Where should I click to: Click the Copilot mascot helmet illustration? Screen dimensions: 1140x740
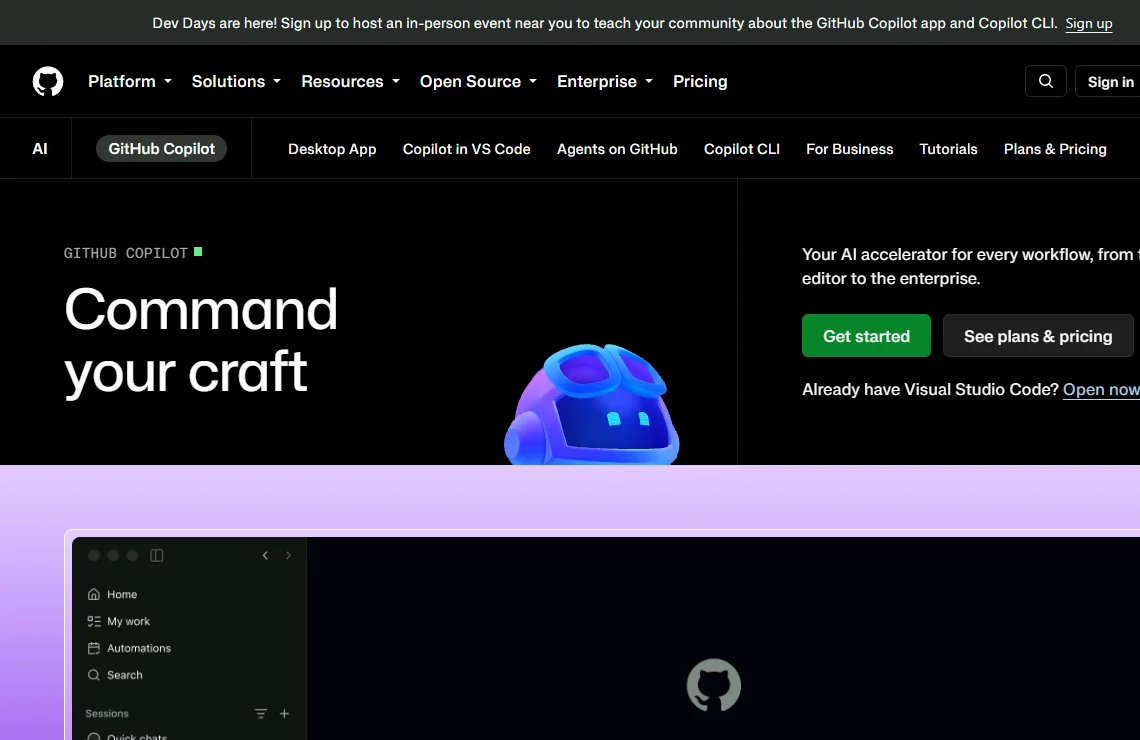pyautogui.click(x=592, y=404)
